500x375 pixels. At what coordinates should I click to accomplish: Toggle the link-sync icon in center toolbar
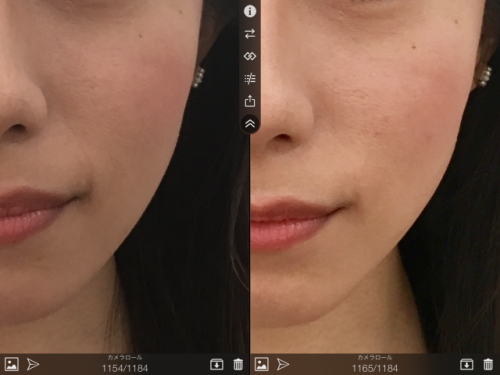coord(250,56)
